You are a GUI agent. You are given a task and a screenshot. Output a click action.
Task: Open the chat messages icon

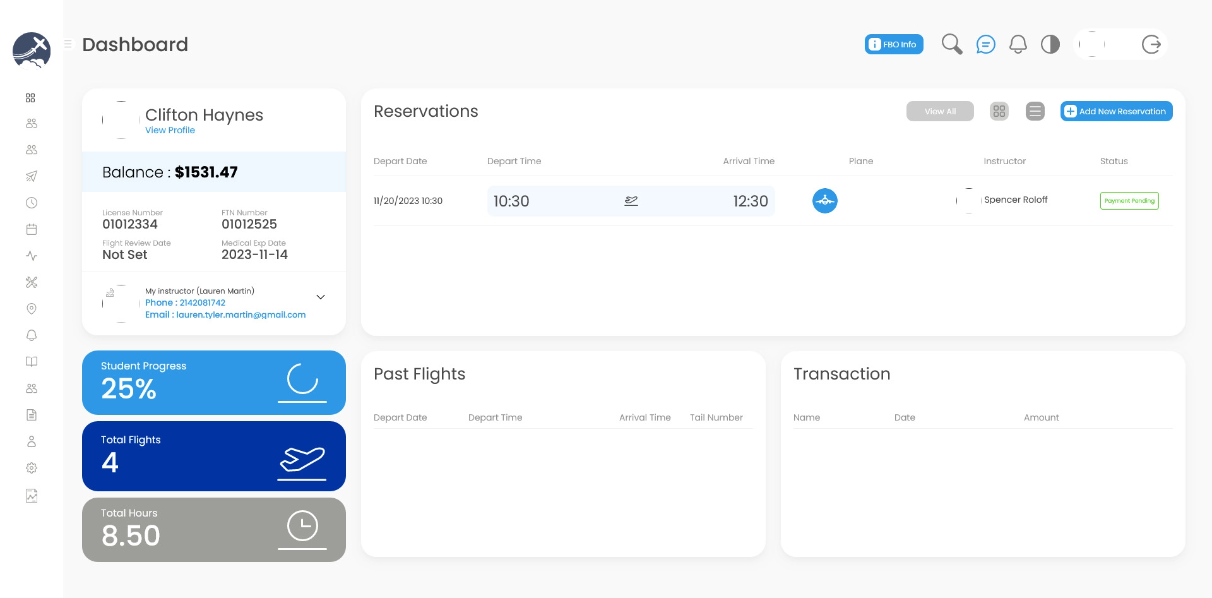click(986, 44)
